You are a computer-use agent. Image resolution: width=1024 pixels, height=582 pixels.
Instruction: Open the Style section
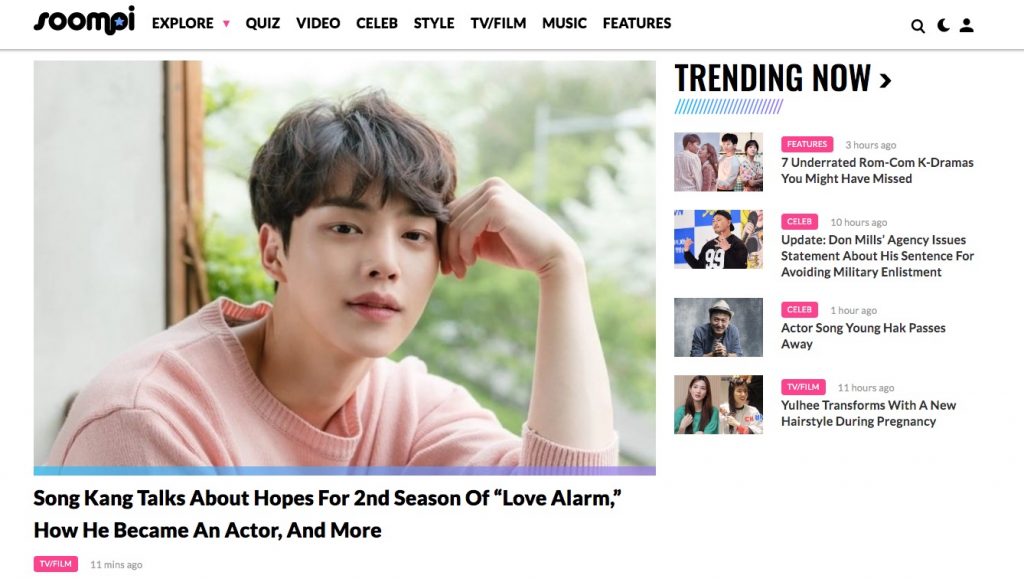pyautogui.click(x=434, y=23)
